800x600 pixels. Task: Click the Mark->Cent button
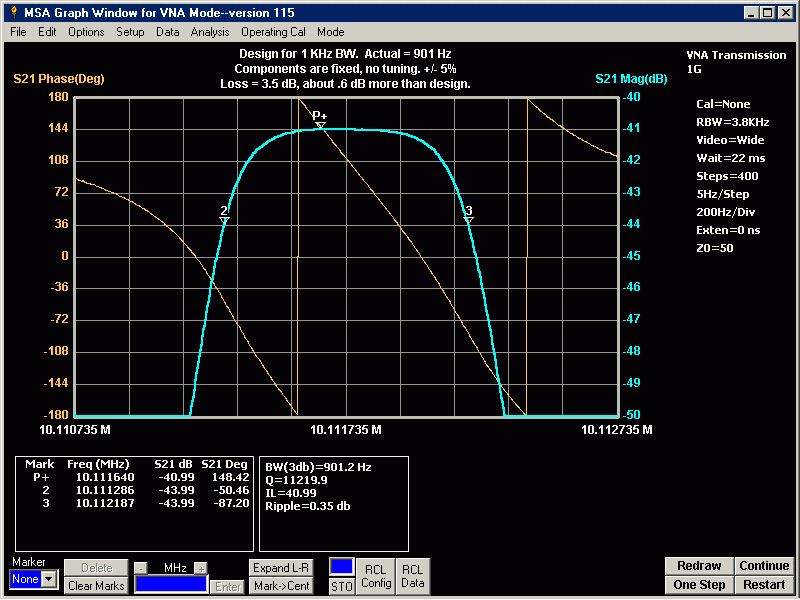281,586
